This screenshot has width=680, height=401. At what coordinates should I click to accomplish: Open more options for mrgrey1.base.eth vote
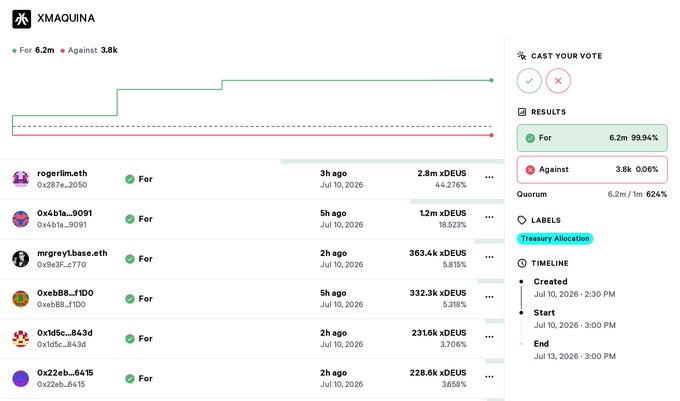tap(489, 257)
